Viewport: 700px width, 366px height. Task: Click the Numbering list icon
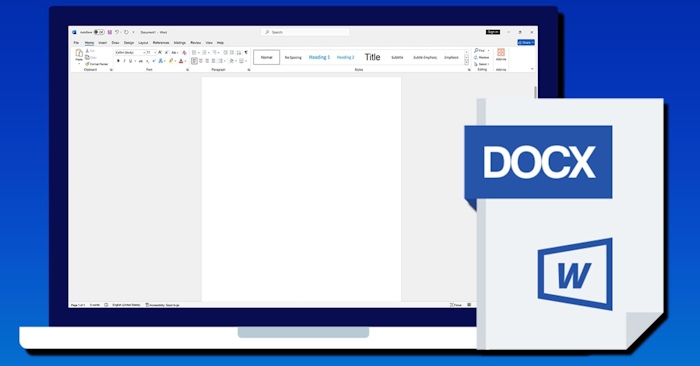coord(204,53)
